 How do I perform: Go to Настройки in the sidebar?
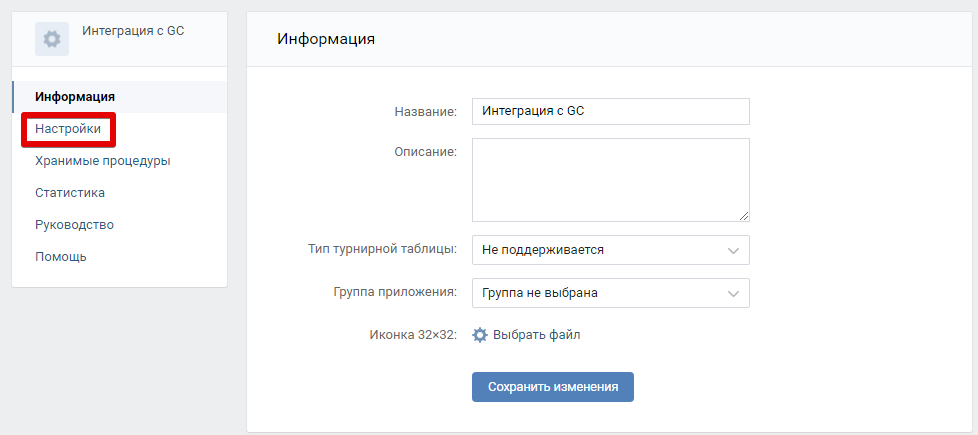pos(68,129)
